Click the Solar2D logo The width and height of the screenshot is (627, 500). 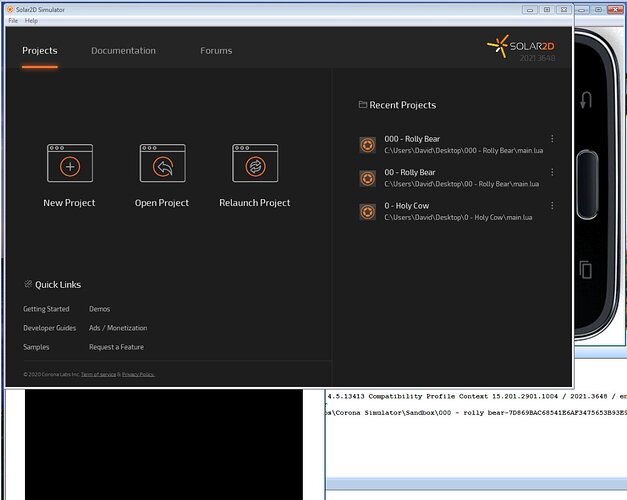pyautogui.click(x=521, y=46)
